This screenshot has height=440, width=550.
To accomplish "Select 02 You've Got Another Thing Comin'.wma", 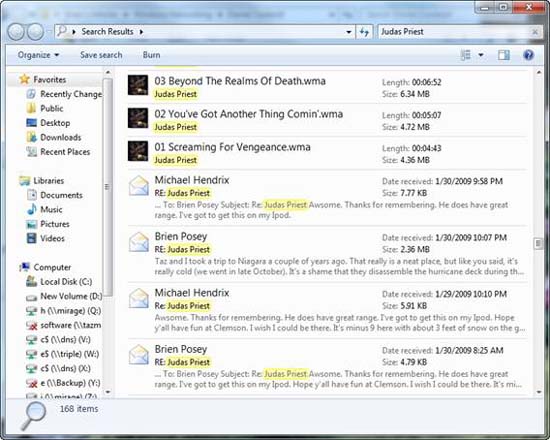I will click(249, 114).
